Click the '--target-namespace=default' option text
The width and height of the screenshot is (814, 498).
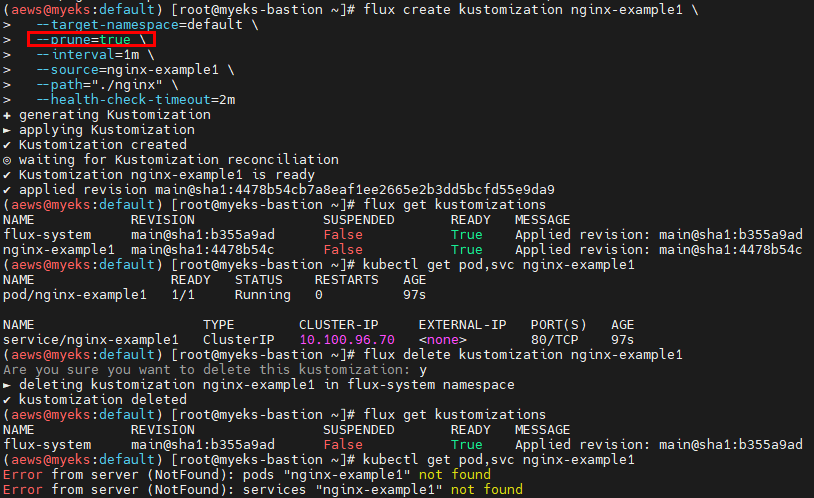click(139, 24)
